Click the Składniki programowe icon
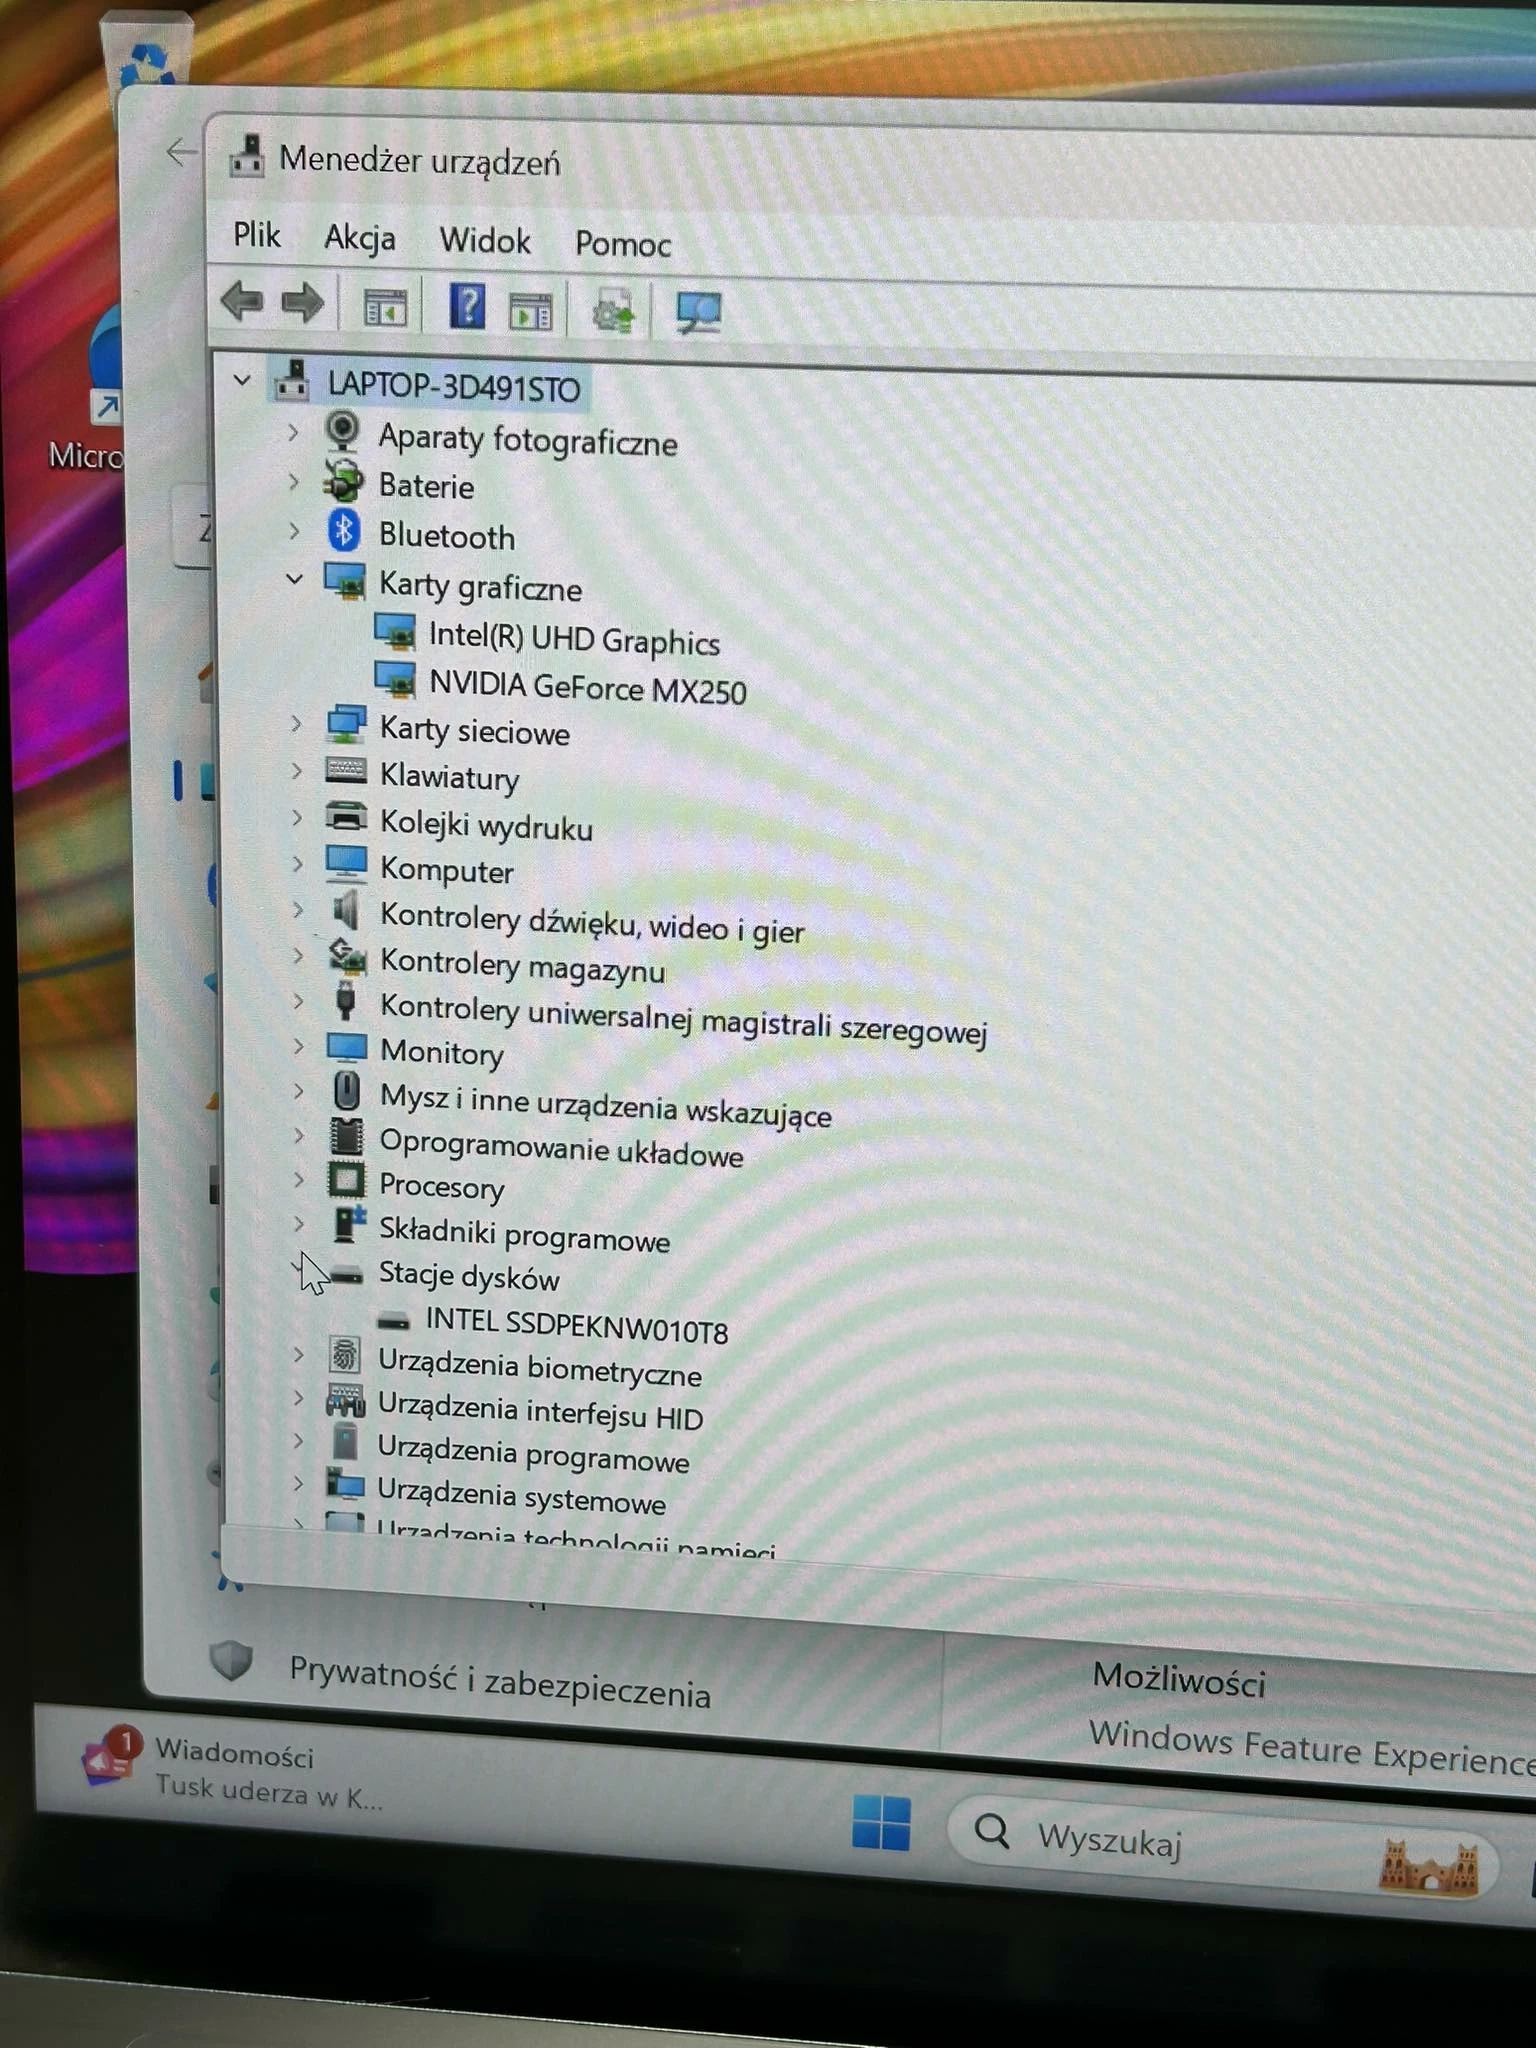Screen dimensions: 1536x2048 point(348,1224)
